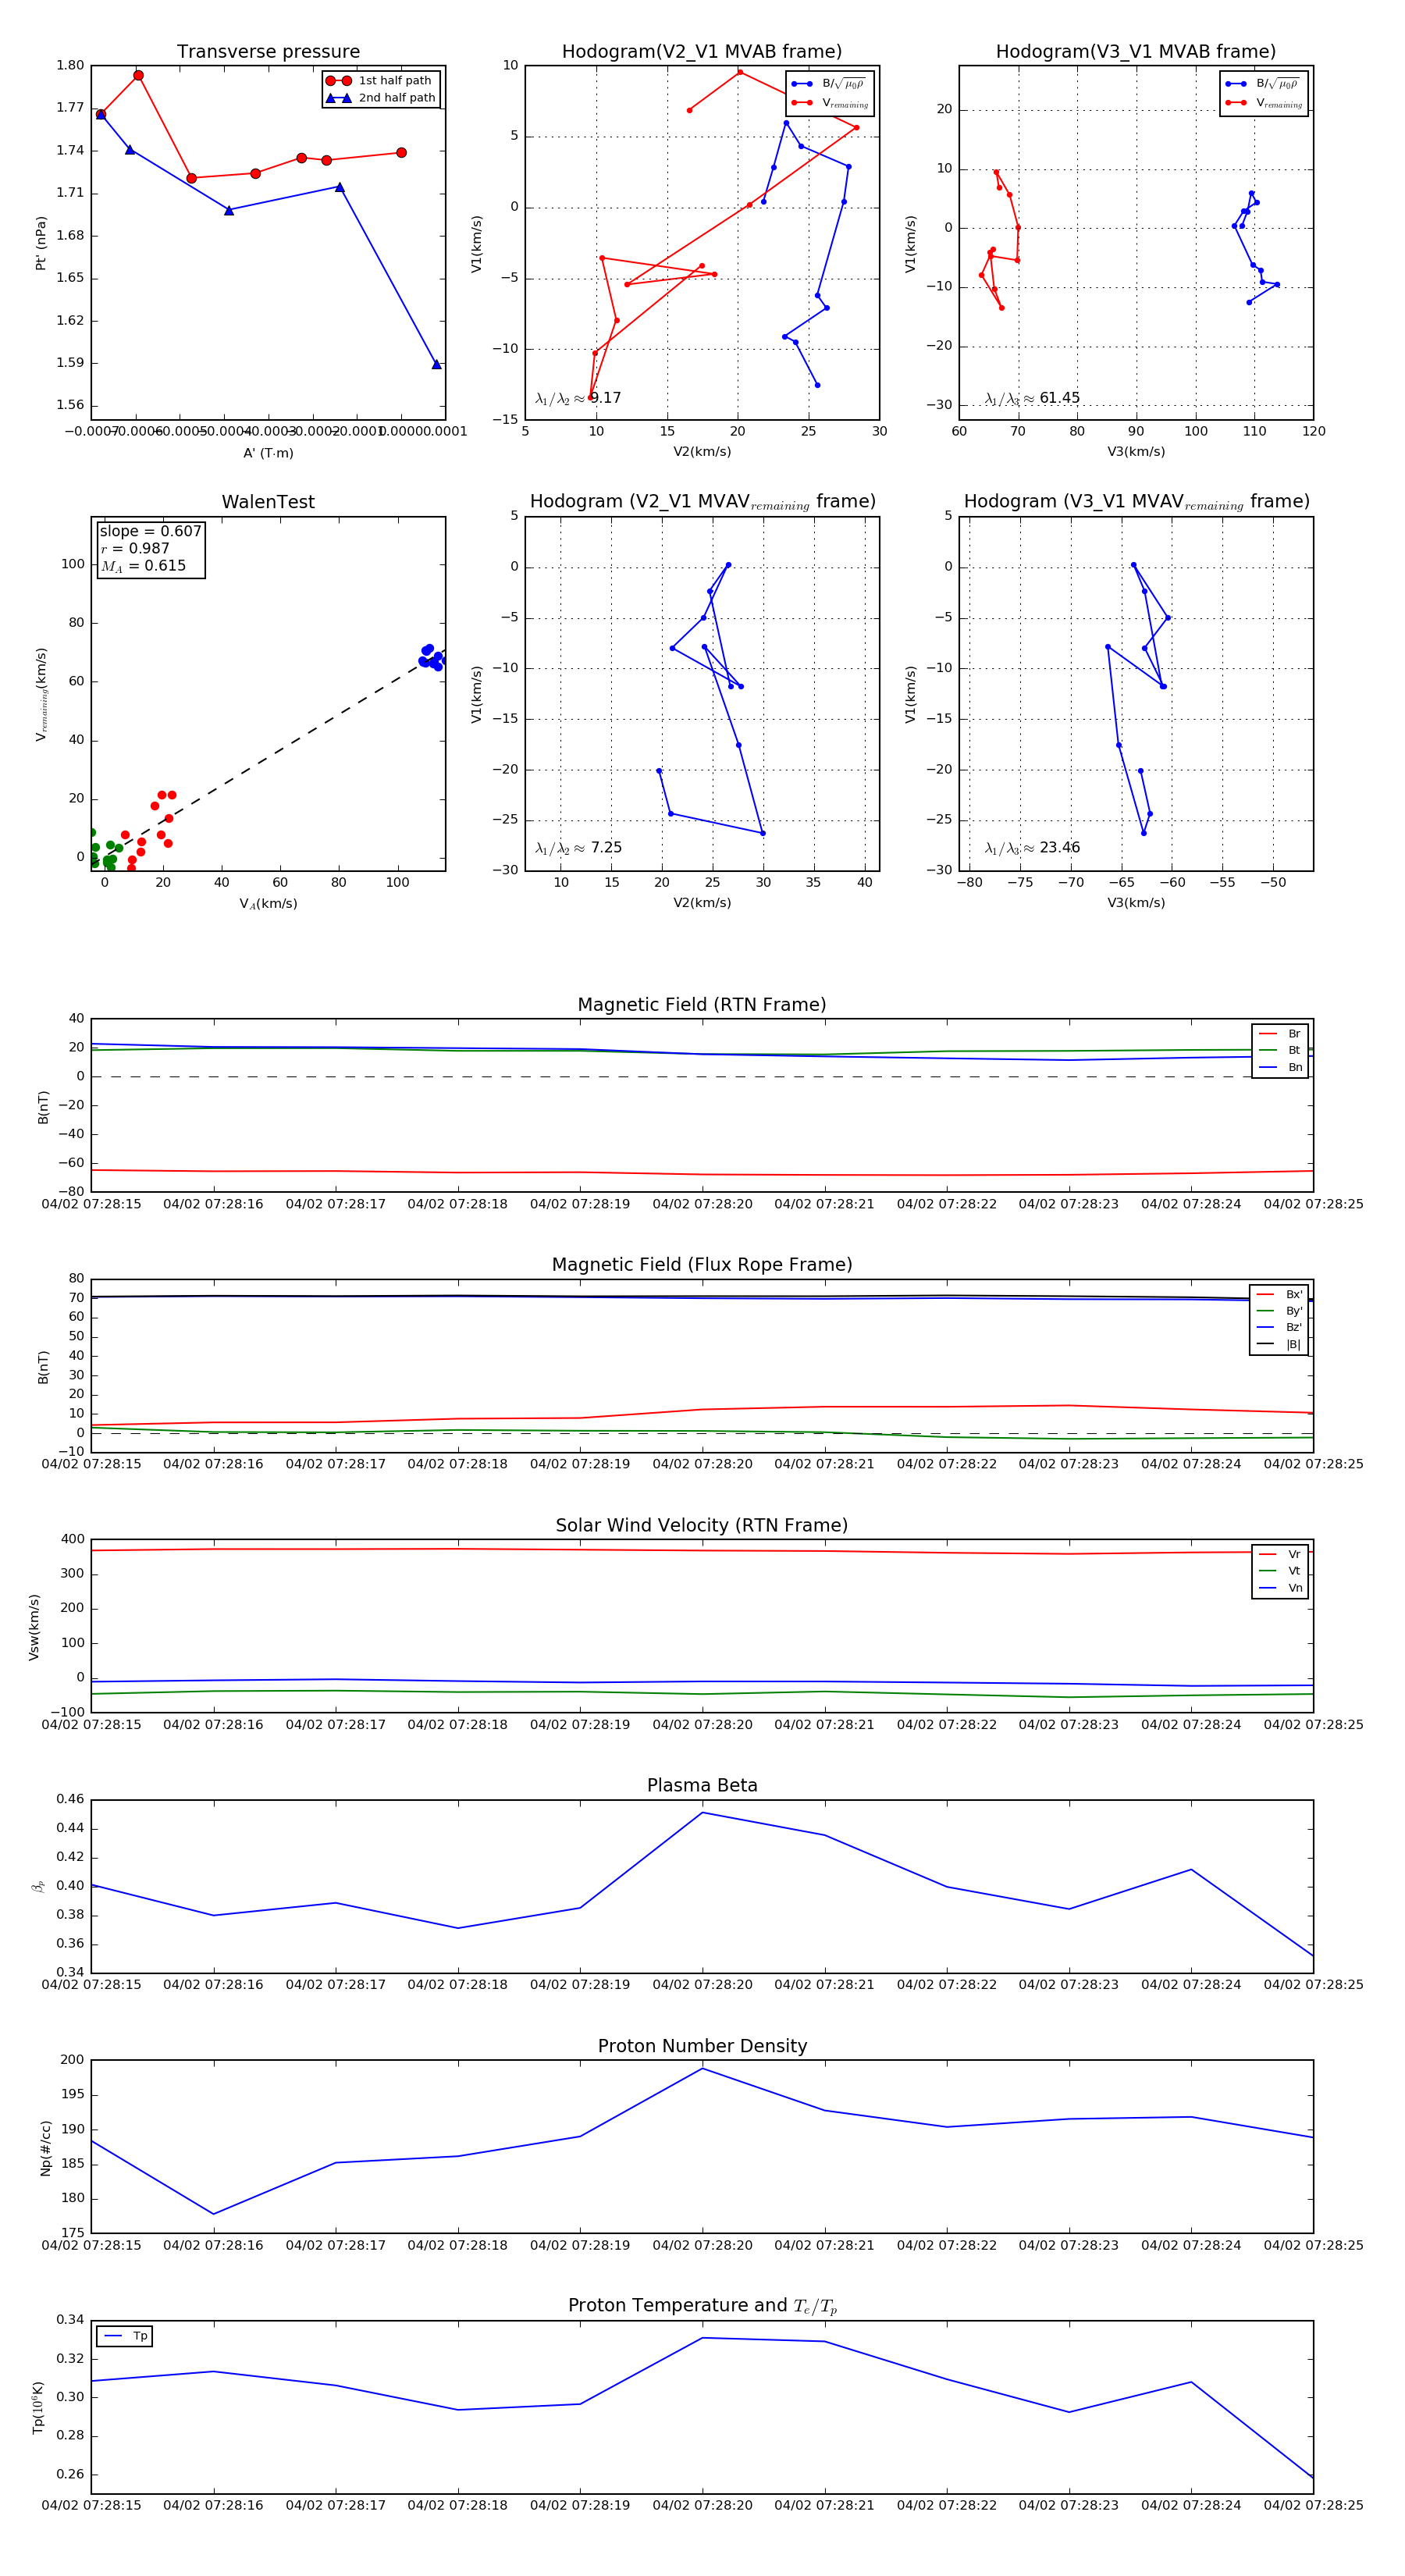1405x2576 pixels.
Task: Select the 'Vt' legend entry
Action: pos(1280,1571)
